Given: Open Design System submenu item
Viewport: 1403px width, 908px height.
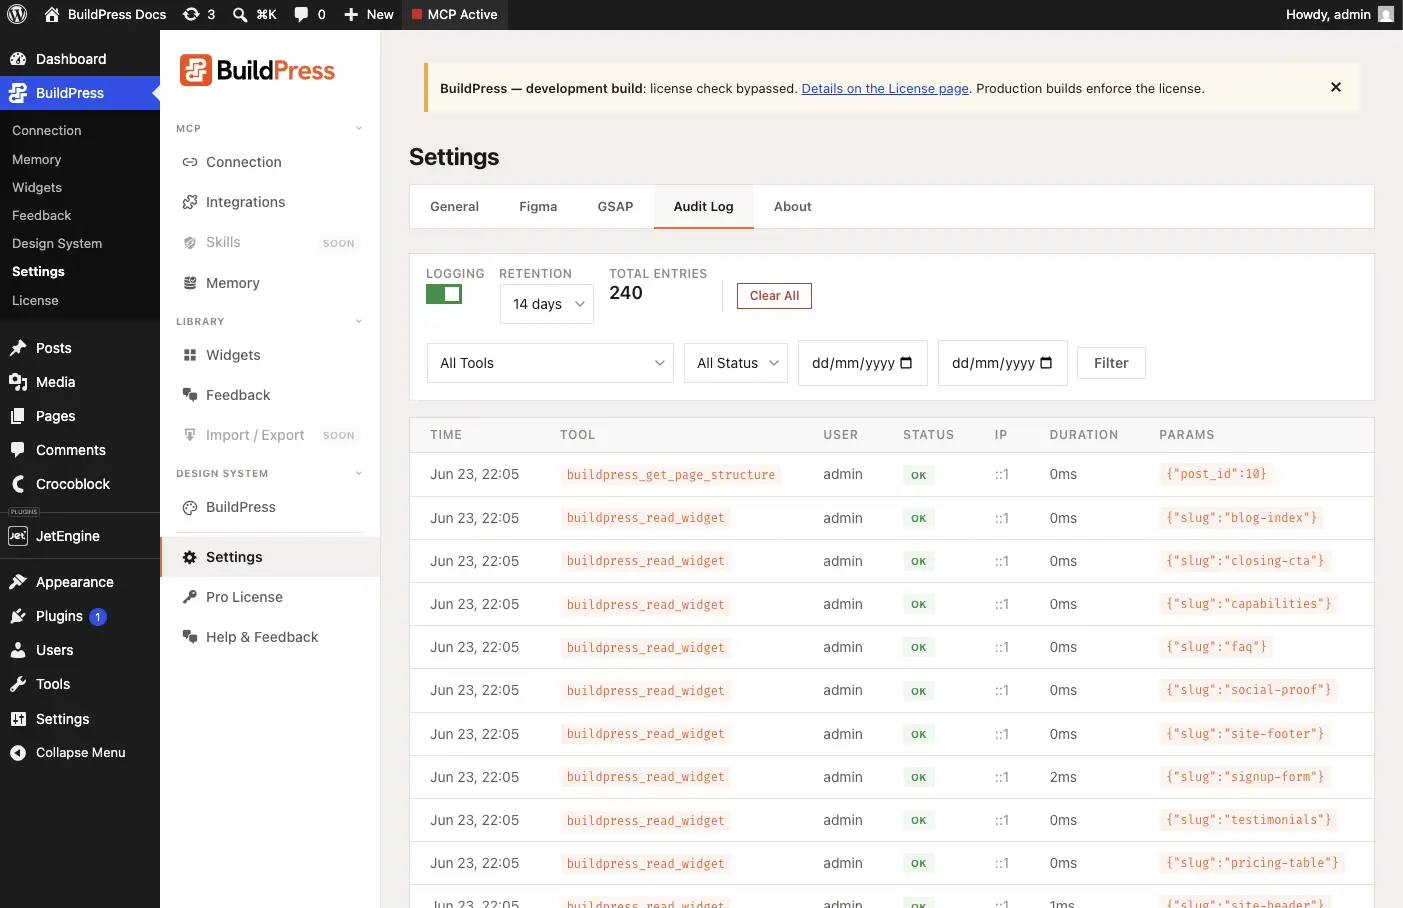Looking at the screenshot, I should pyautogui.click(x=57, y=243).
